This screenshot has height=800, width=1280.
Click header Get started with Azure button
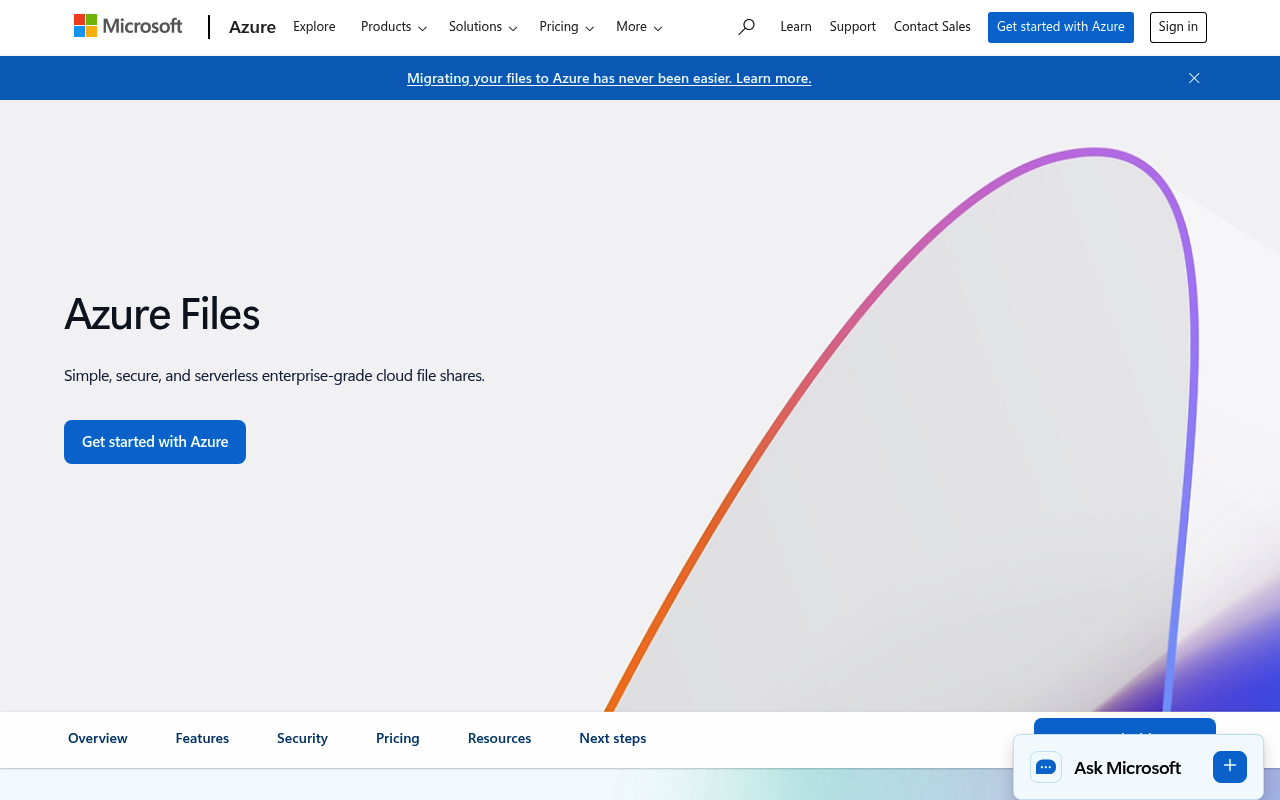(x=1061, y=27)
